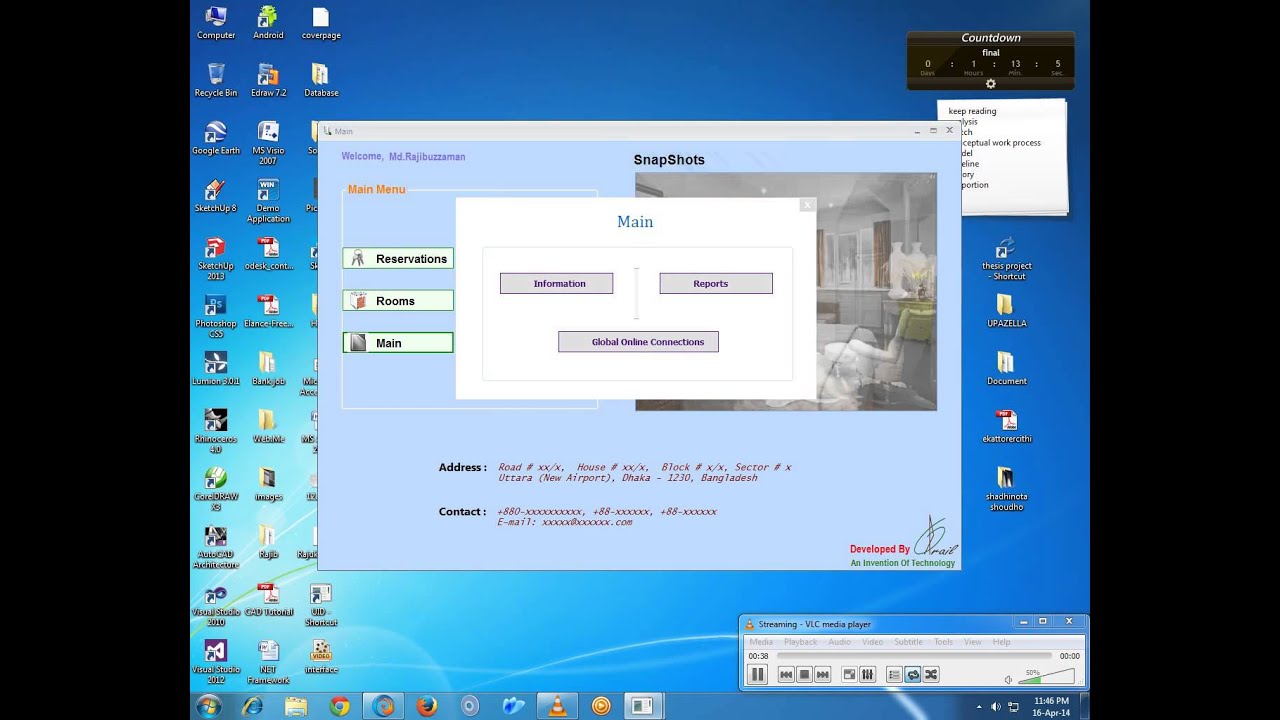The image size is (1280, 720).
Task: Select the ekattorercithi PDF icon
Action: (x=1007, y=428)
